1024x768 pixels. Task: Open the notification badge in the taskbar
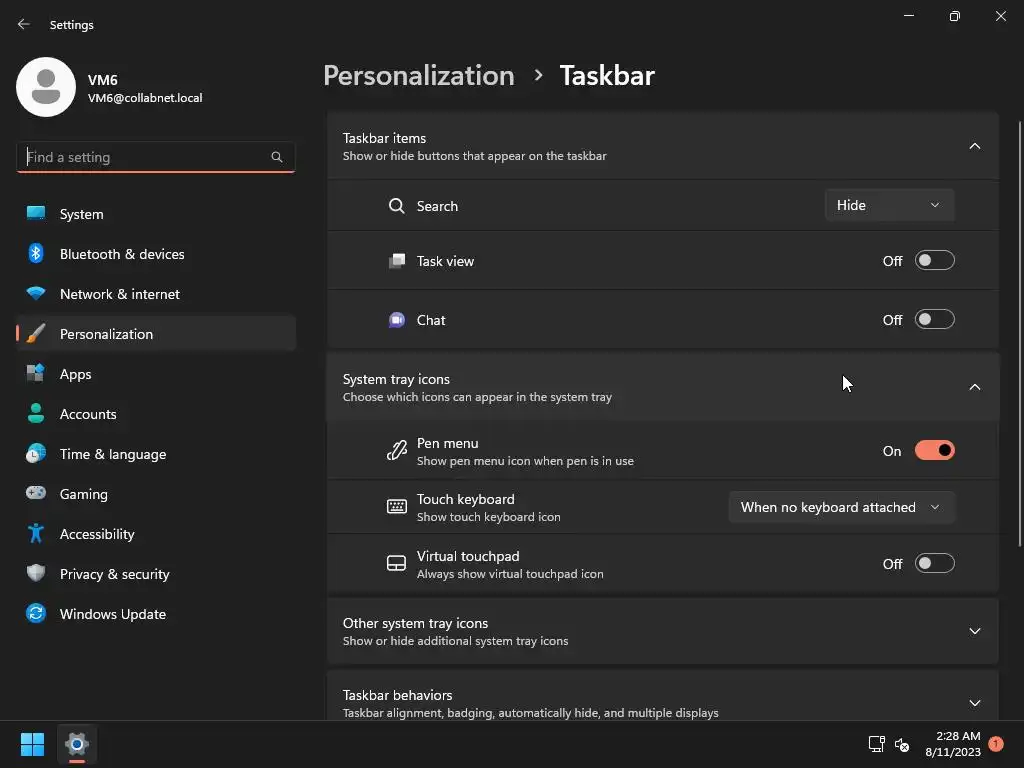tap(995, 744)
